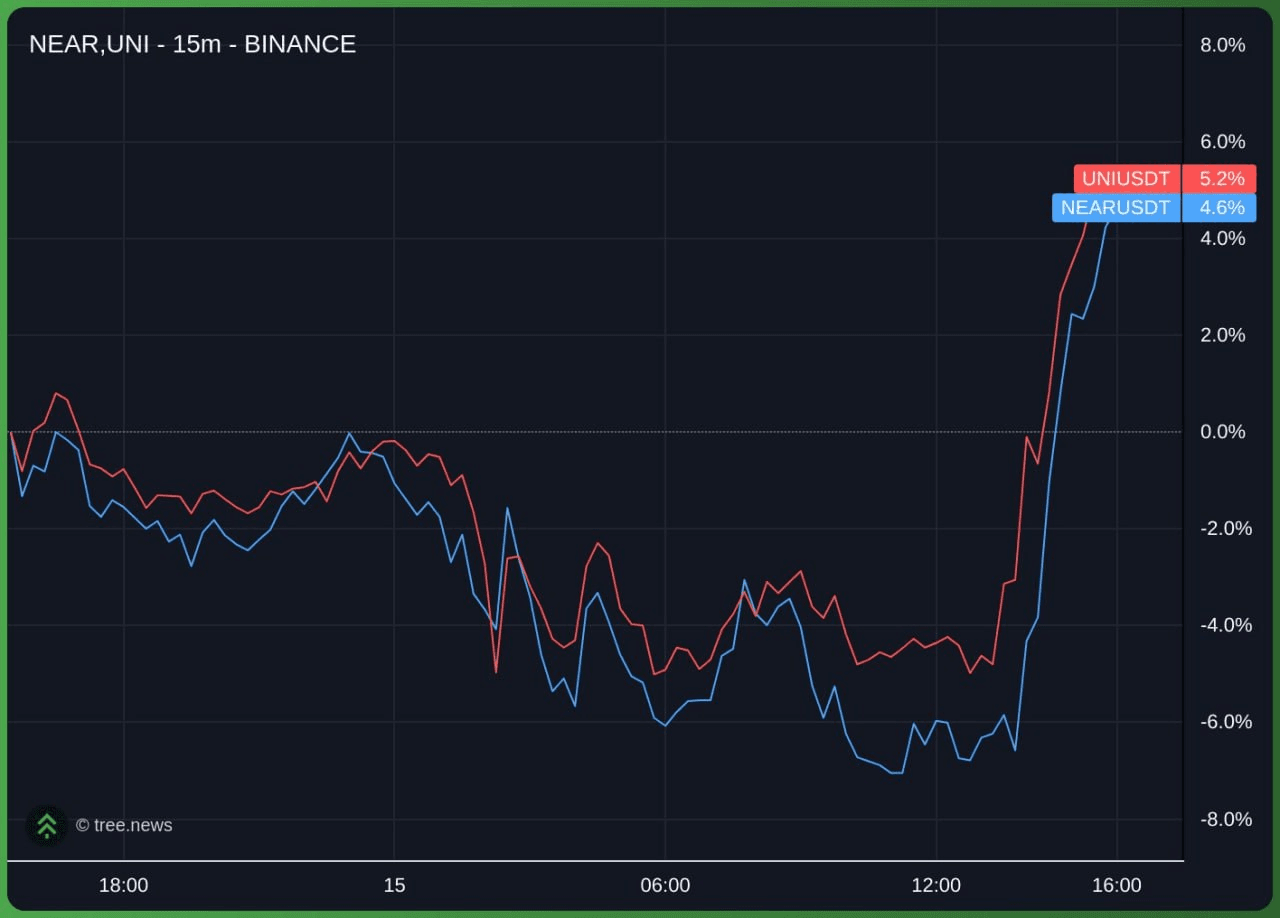The image size is (1280, 918).
Task: Select the 4.6% NEARUSDT value tag
Action: point(1220,208)
